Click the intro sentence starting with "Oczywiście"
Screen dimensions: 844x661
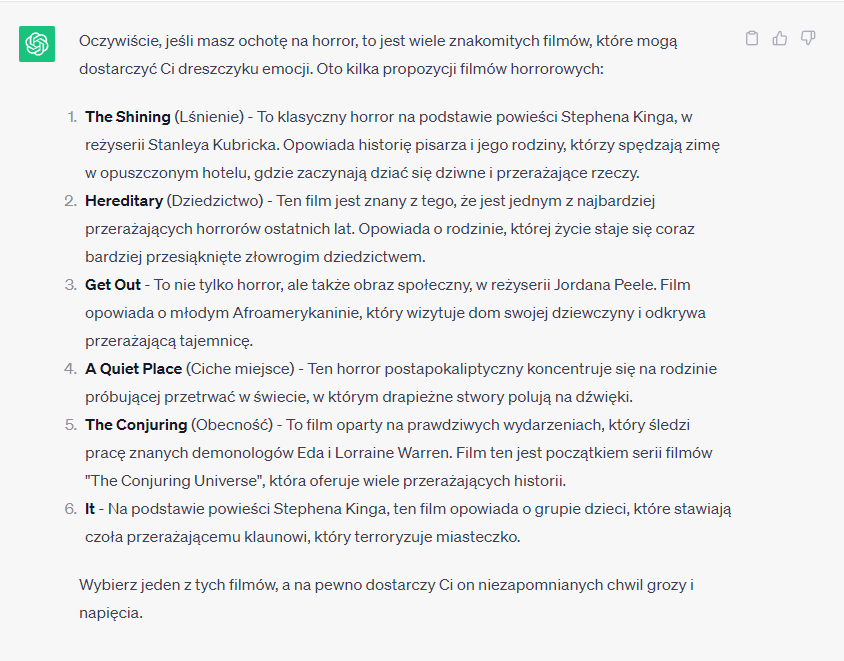coord(378,42)
